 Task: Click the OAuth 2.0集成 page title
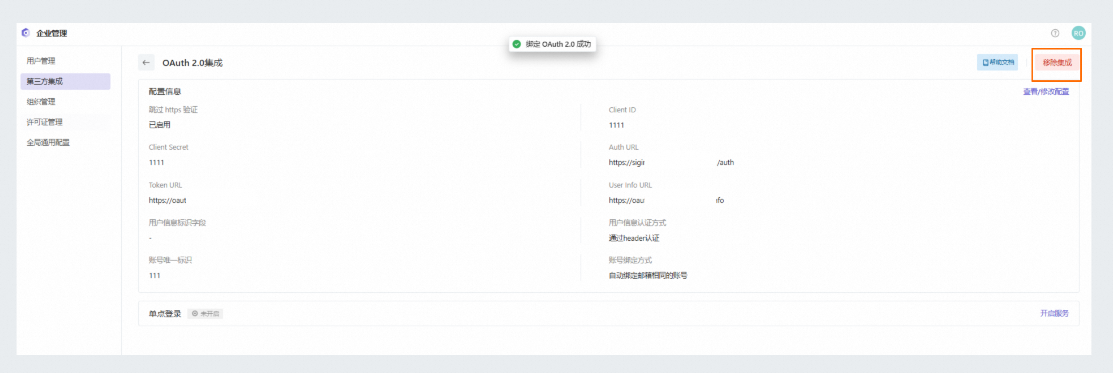[x=192, y=63]
